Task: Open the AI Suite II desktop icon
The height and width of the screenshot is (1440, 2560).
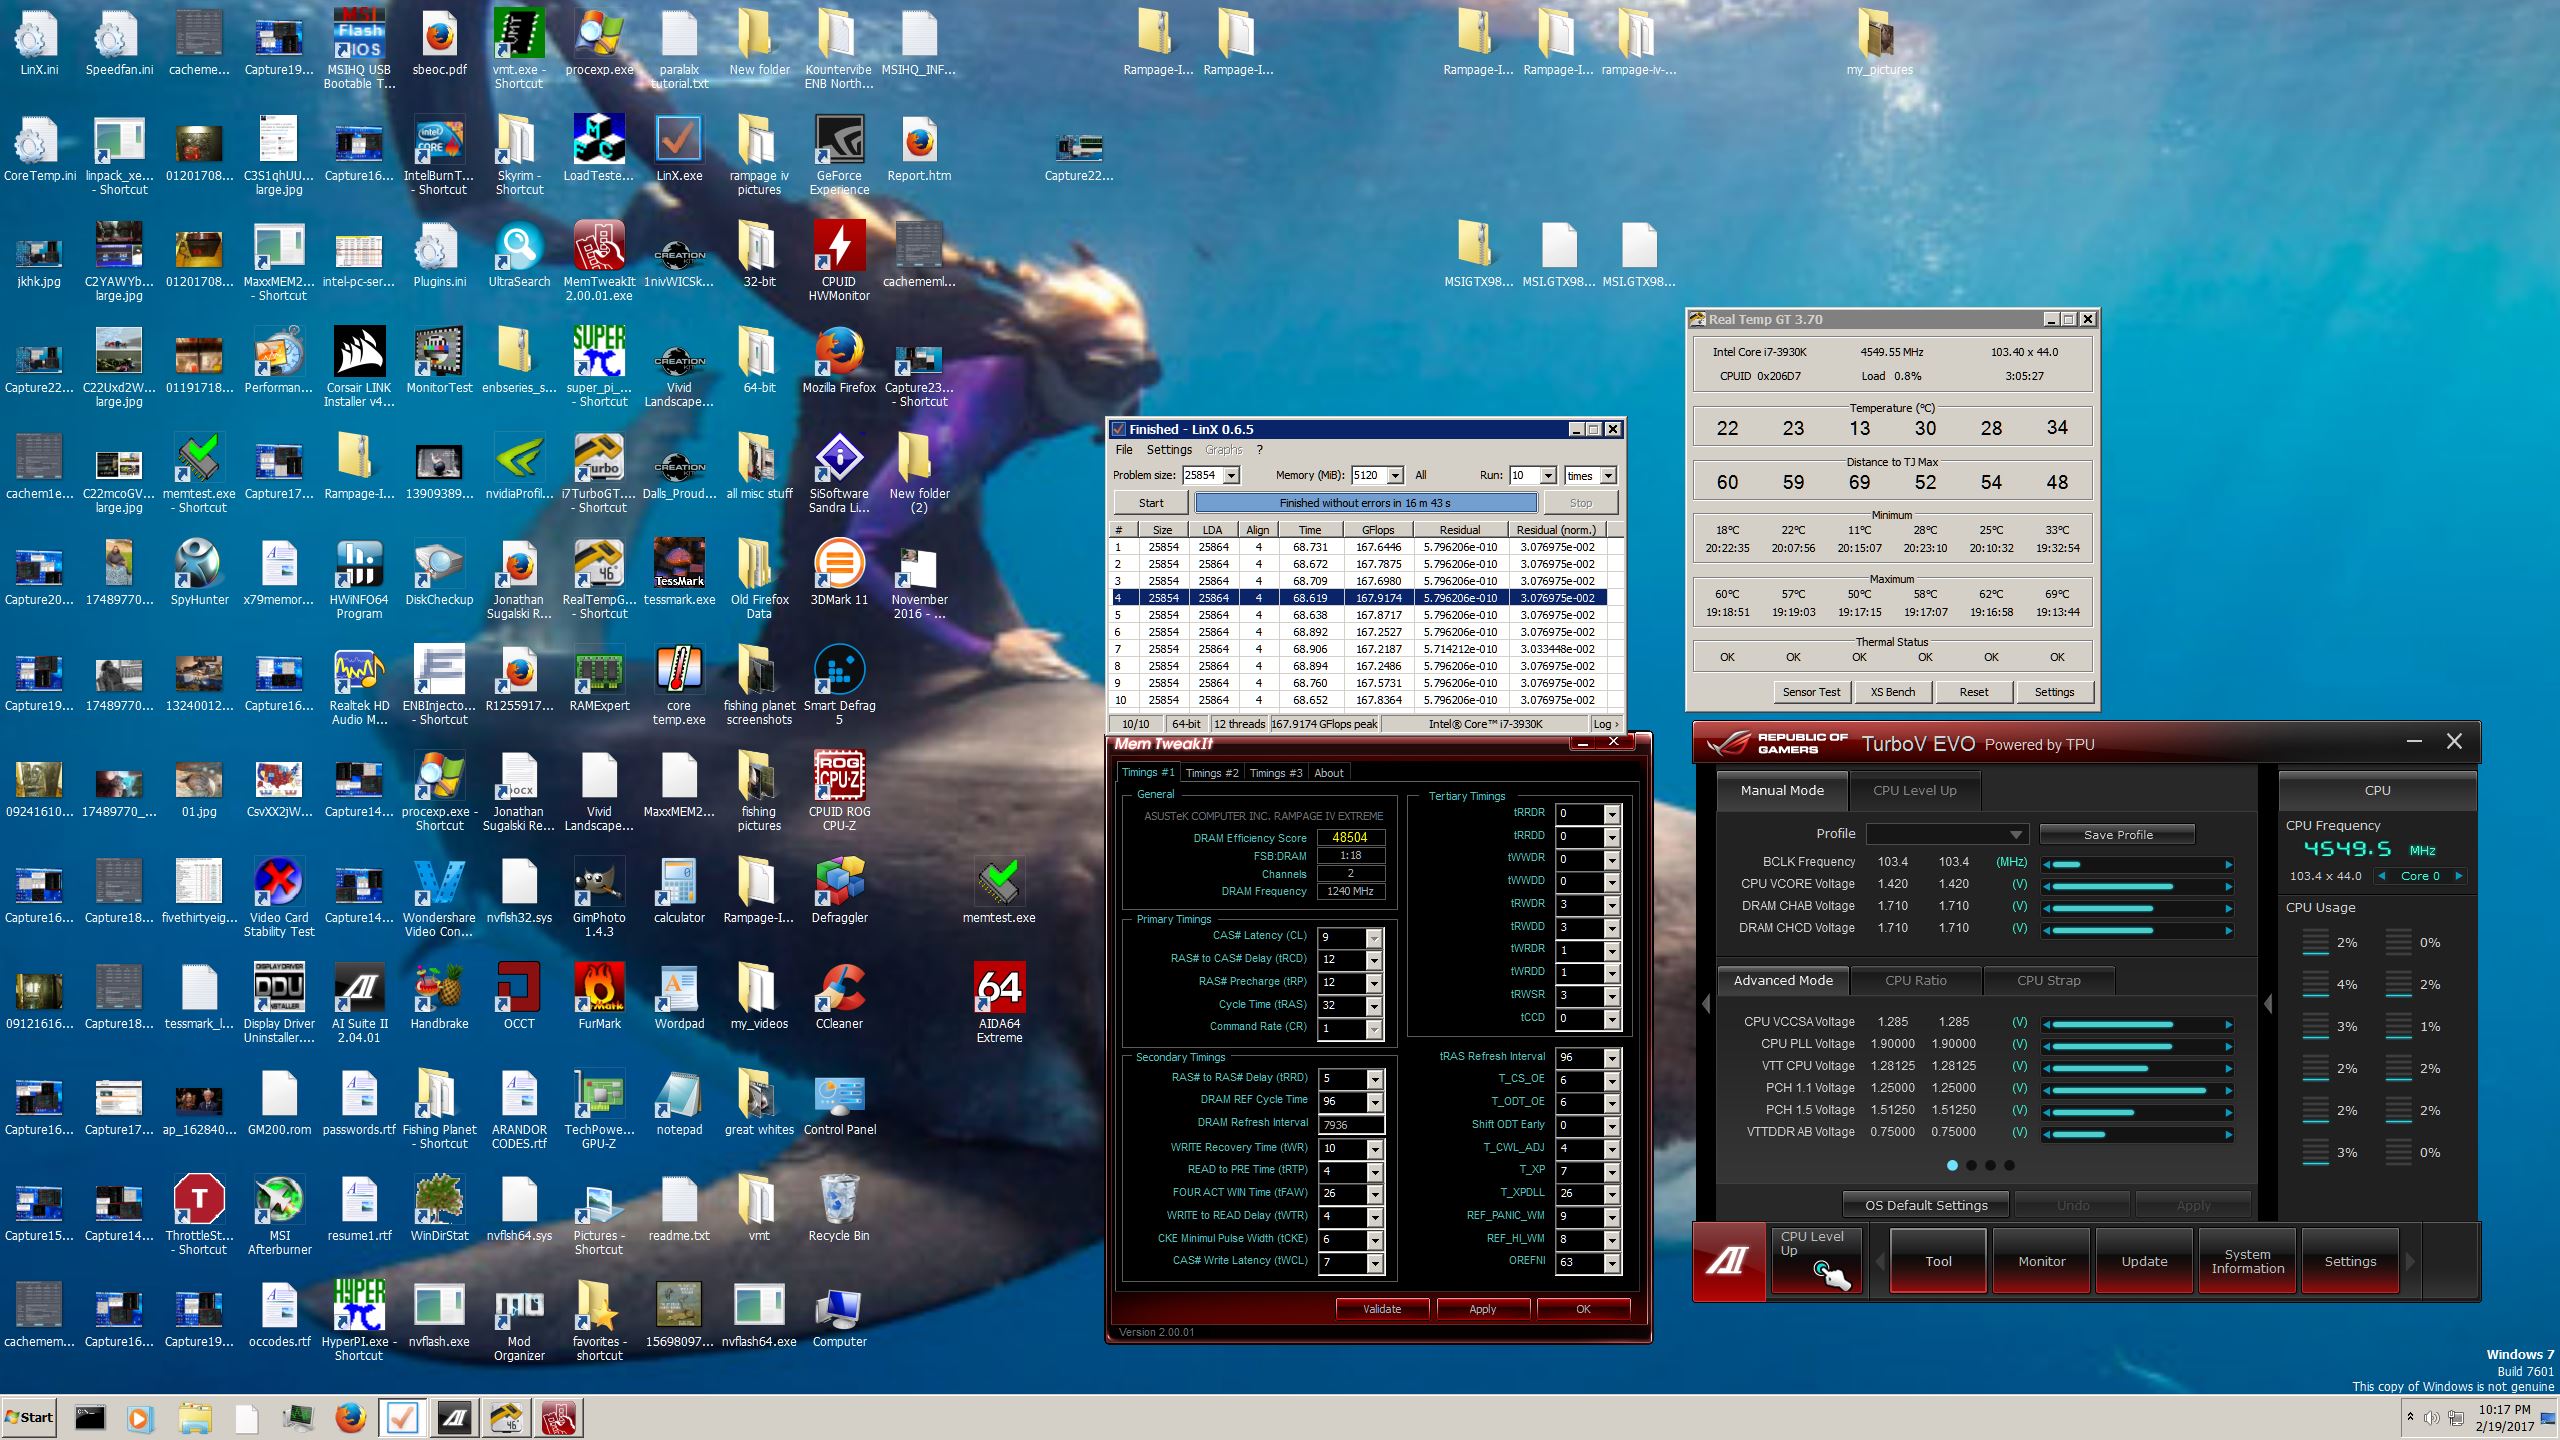Action: [x=359, y=1001]
